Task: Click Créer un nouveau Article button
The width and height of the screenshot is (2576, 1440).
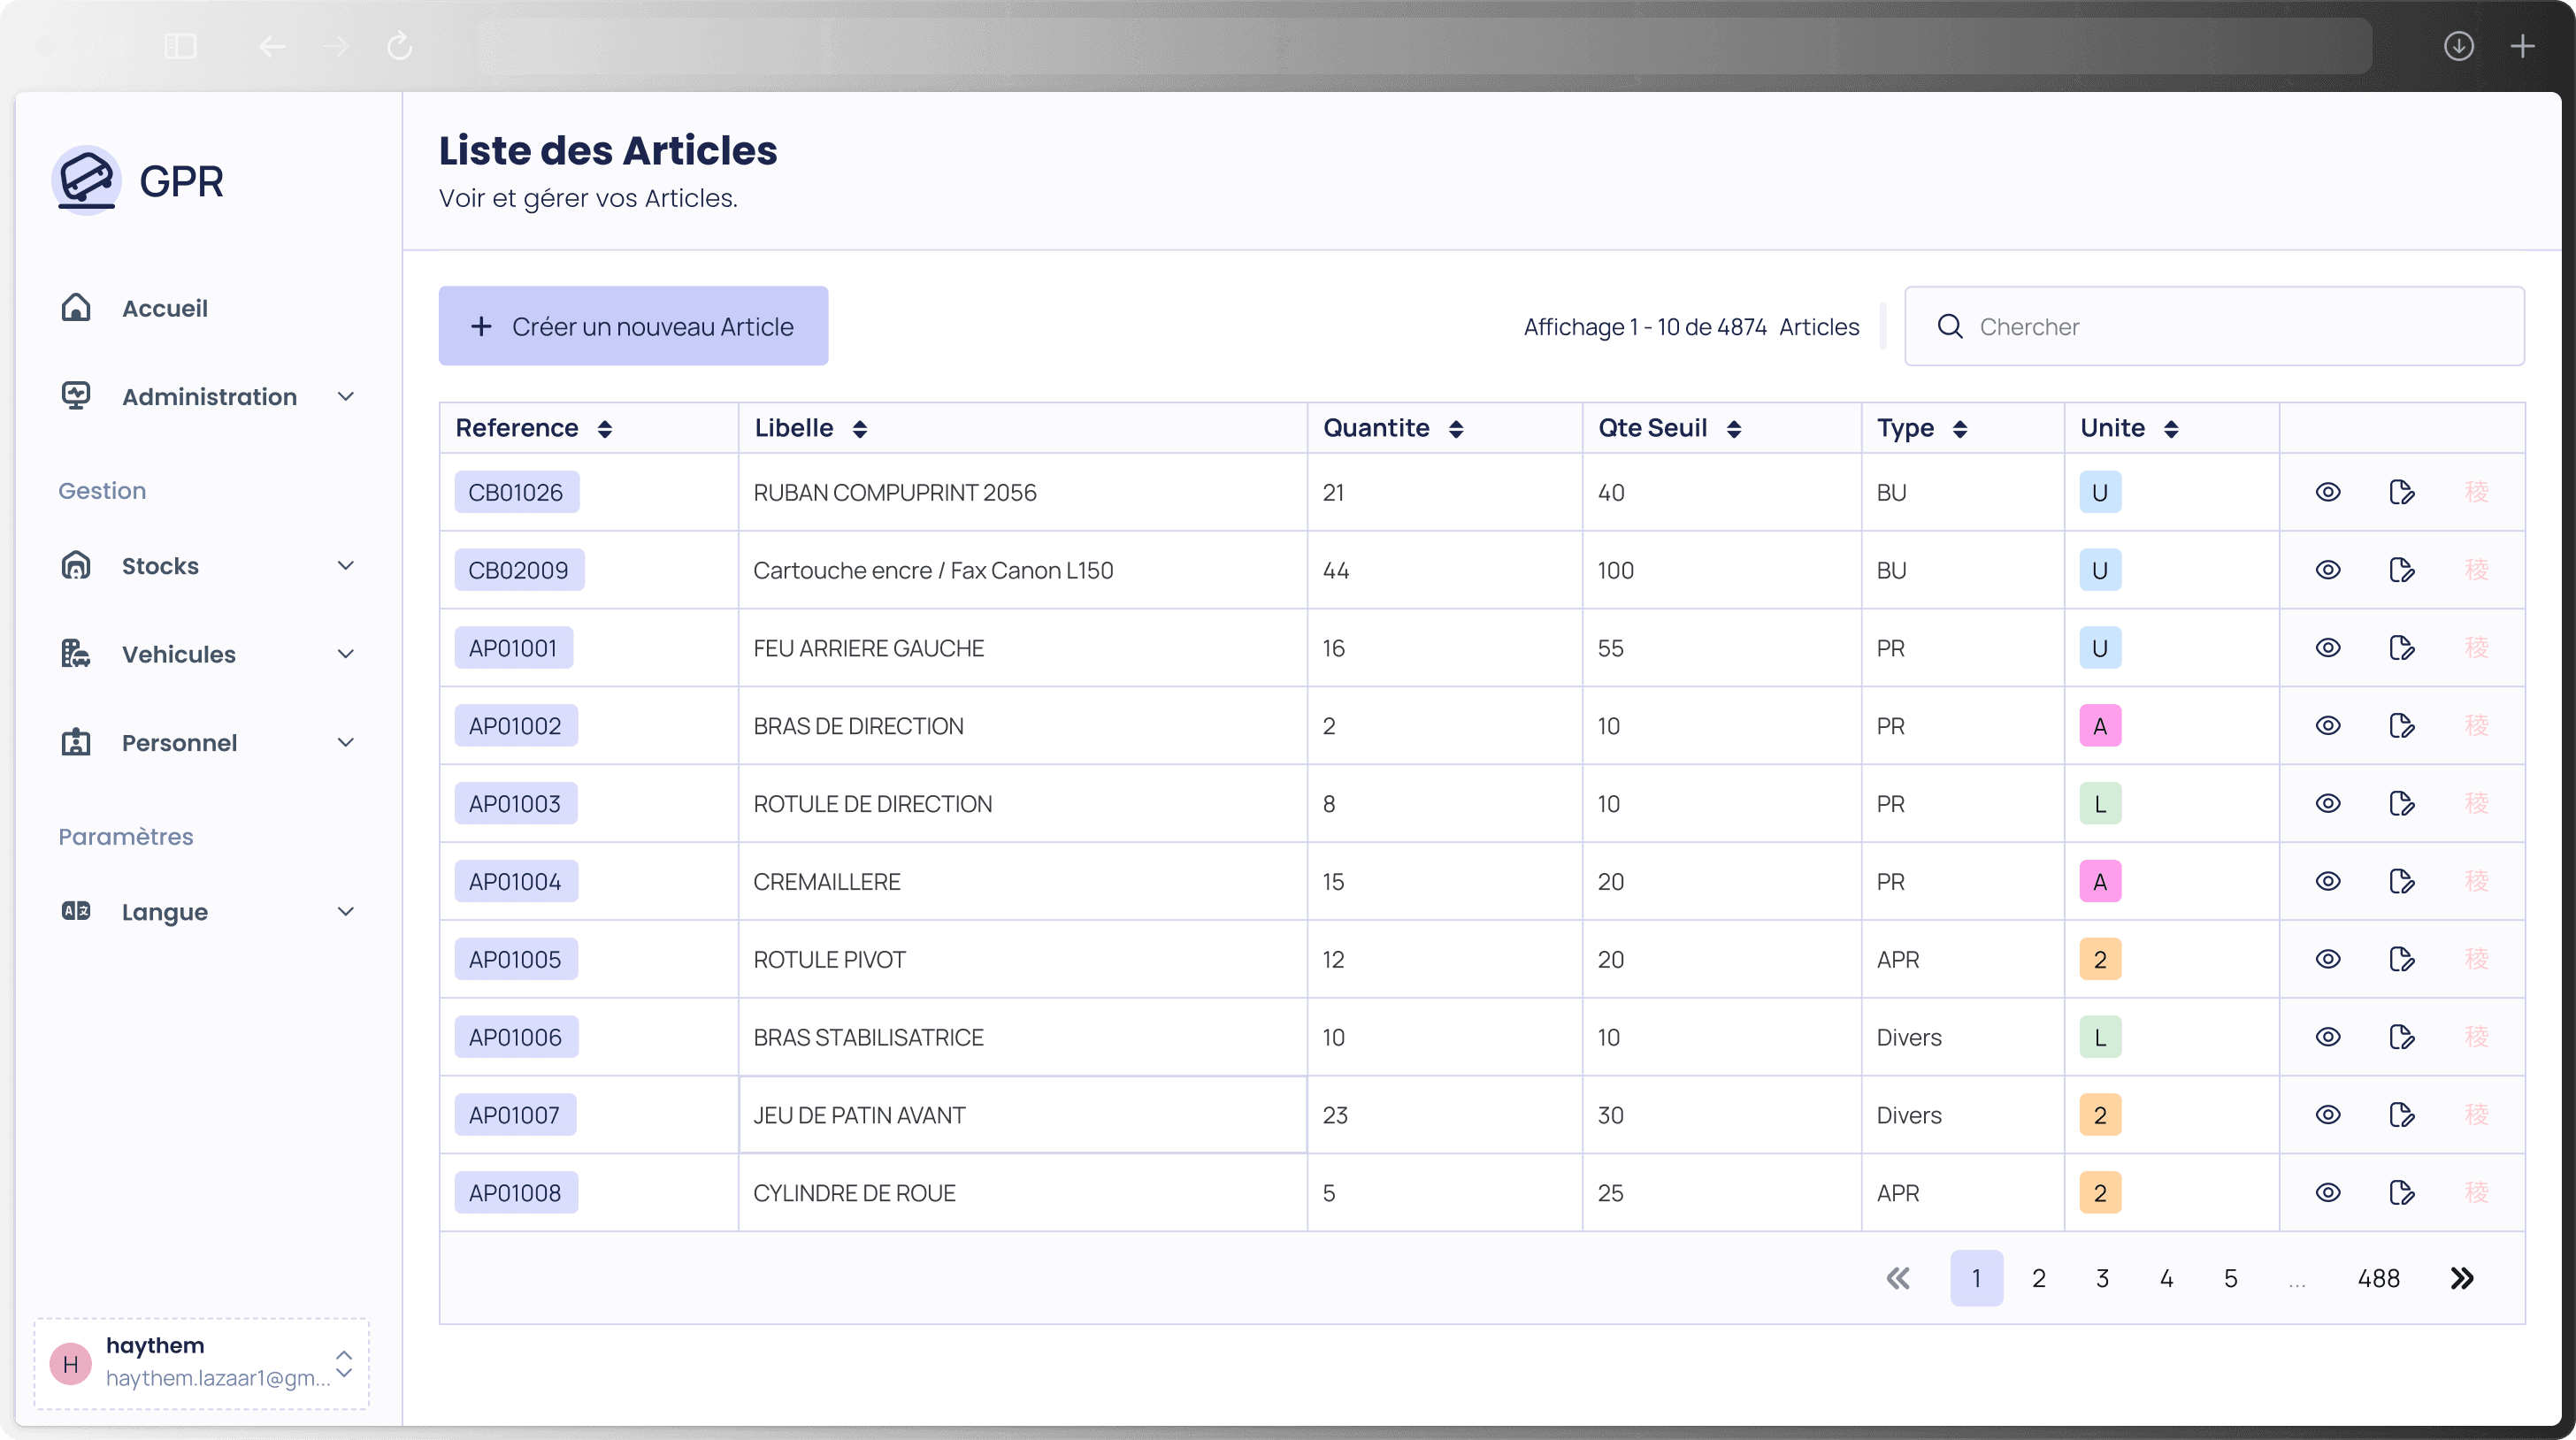Action: [x=633, y=326]
